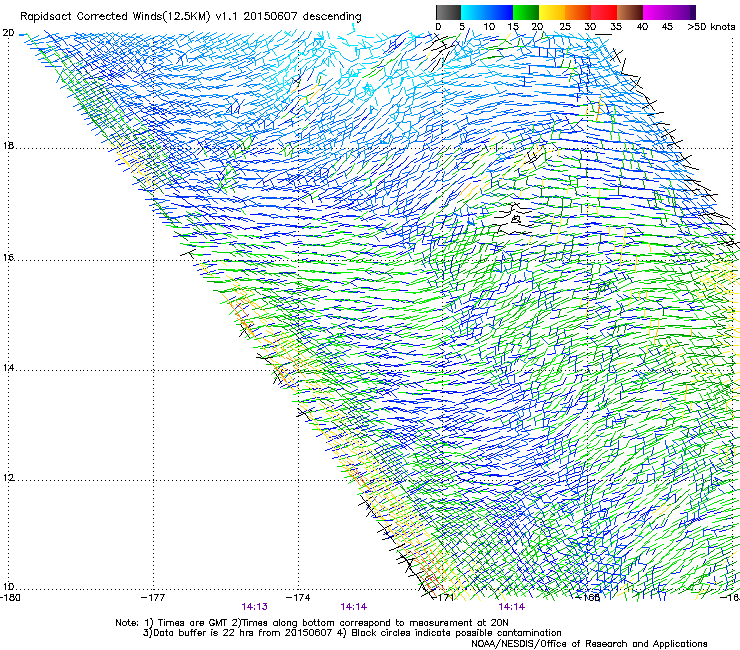Click the latitude '16' axis label
The width and height of the screenshot is (740, 650).
[x=8, y=258]
